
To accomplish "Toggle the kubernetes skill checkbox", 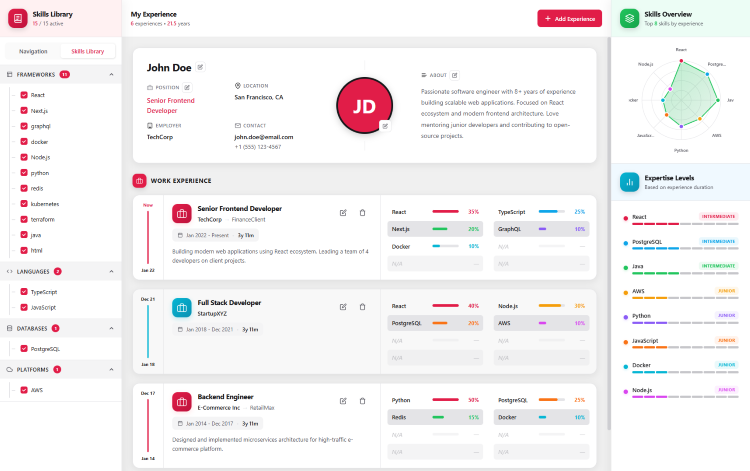I will pos(24,204).
